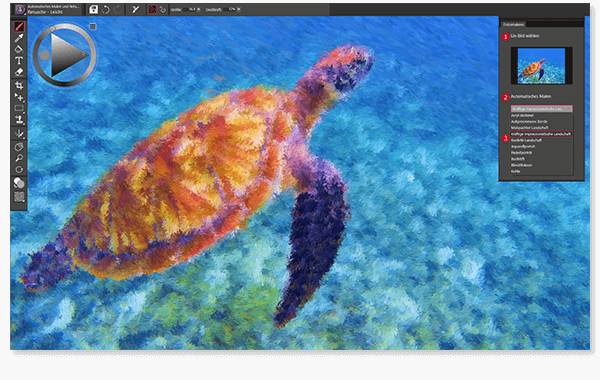Viewport: 600px width, 380px height.
Task: Choose 'Kräftige impressionistische Landschaft' preset
Action: pyautogui.click(x=541, y=134)
